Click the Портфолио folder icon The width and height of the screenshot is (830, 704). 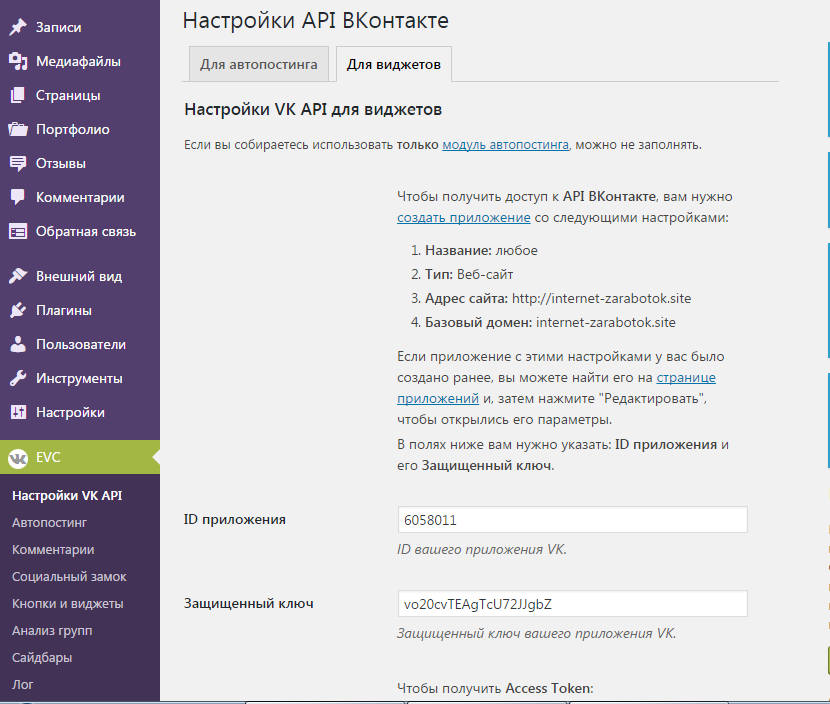(x=18, y=129)
